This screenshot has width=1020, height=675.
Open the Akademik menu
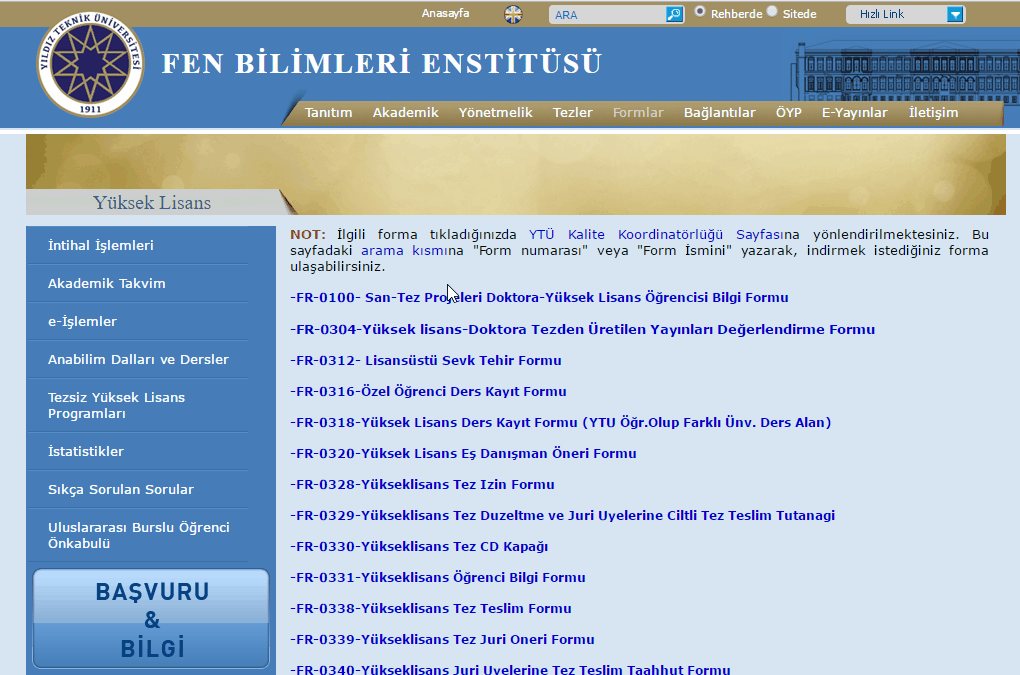click(x=405, y=113)
